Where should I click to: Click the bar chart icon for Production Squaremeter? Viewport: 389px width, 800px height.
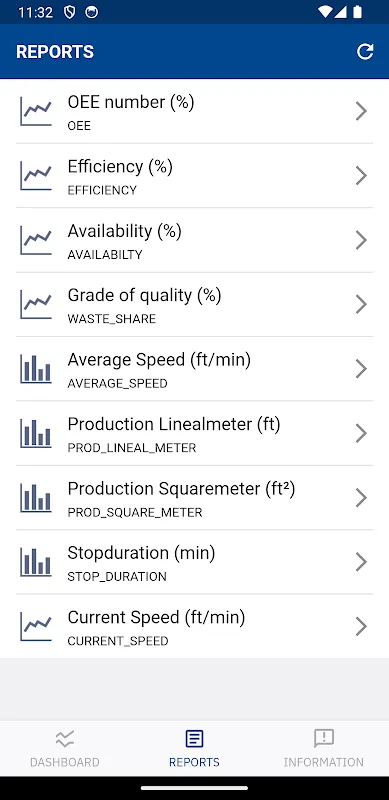[36, 497]
